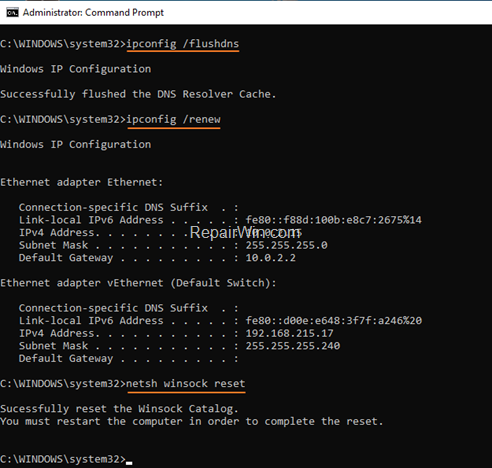Click the ipconfig /flushdns command text
This screenshot has height=468, width=492.
click(183, 44)
